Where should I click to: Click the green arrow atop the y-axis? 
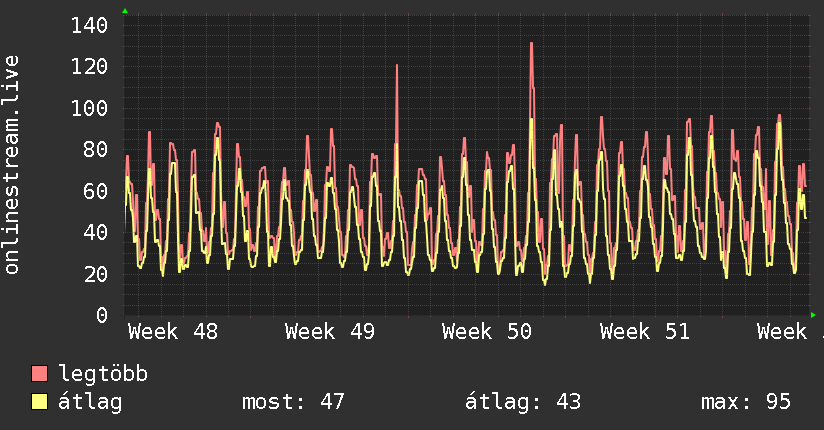(x=125, y=11)
